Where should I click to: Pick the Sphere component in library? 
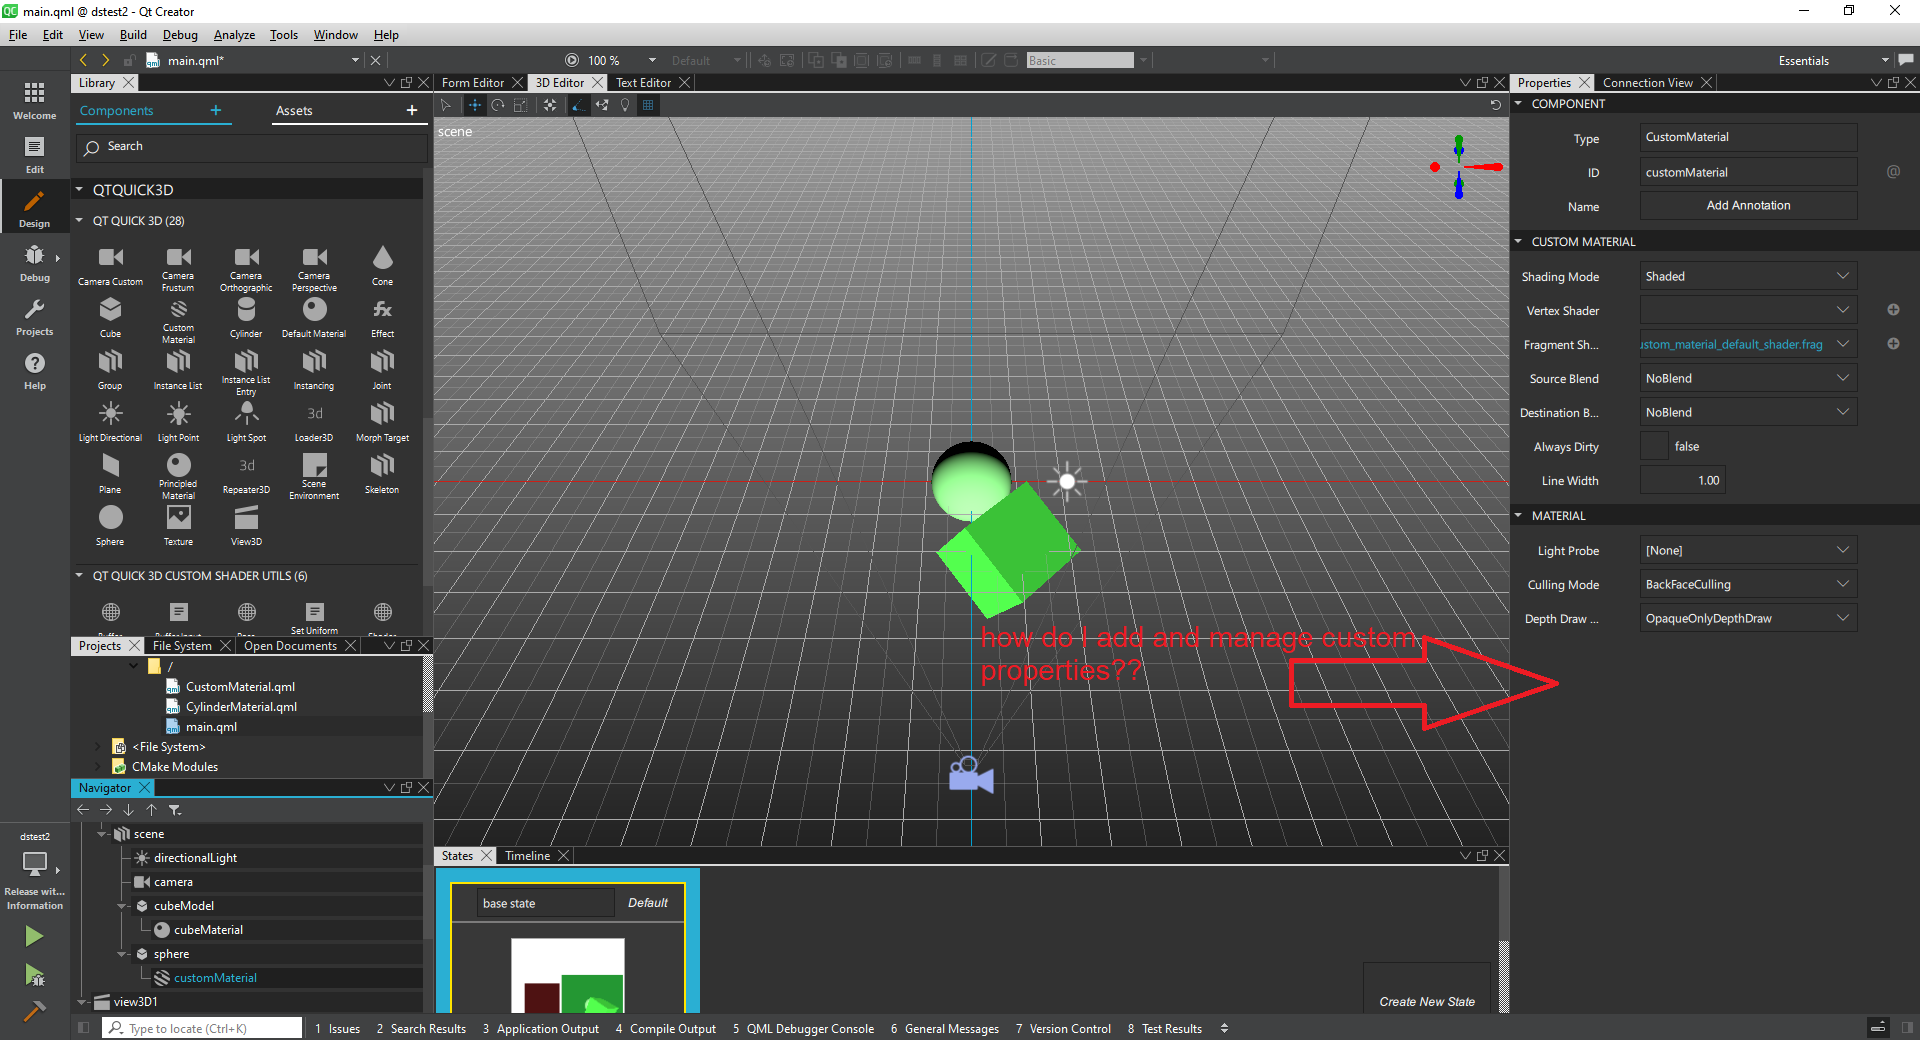click(110, 524)
